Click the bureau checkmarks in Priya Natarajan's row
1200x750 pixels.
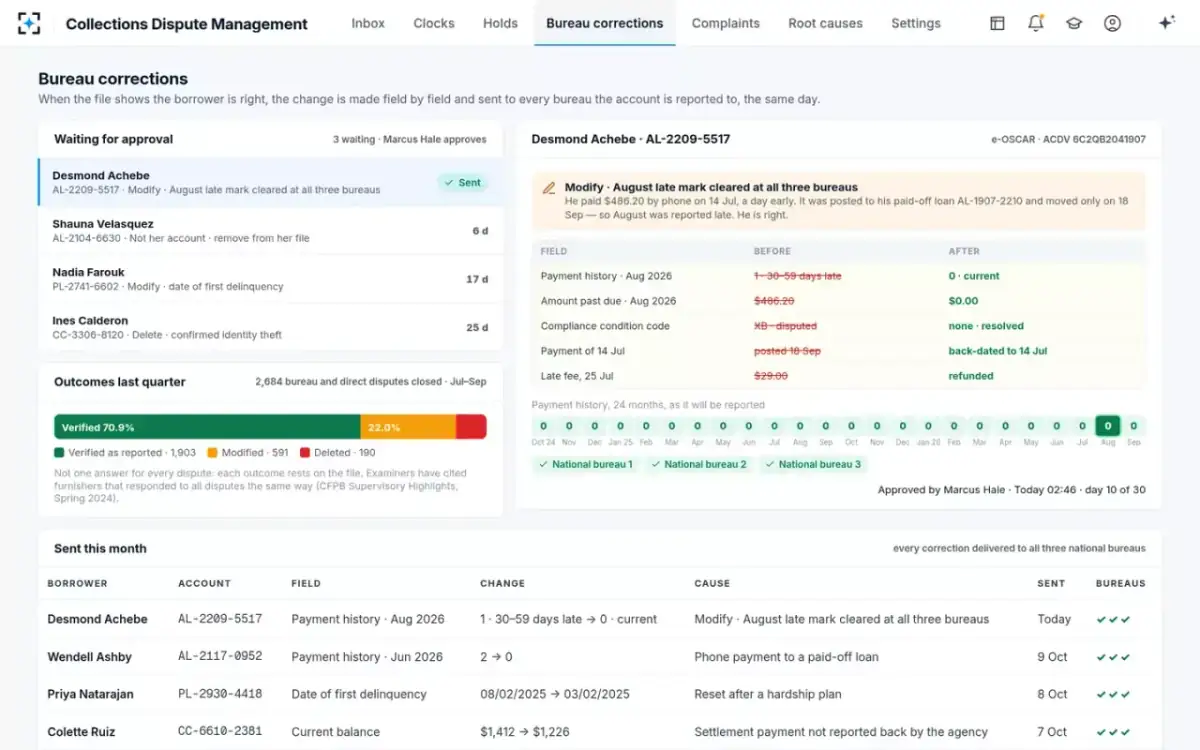[x=1113, y=694]
